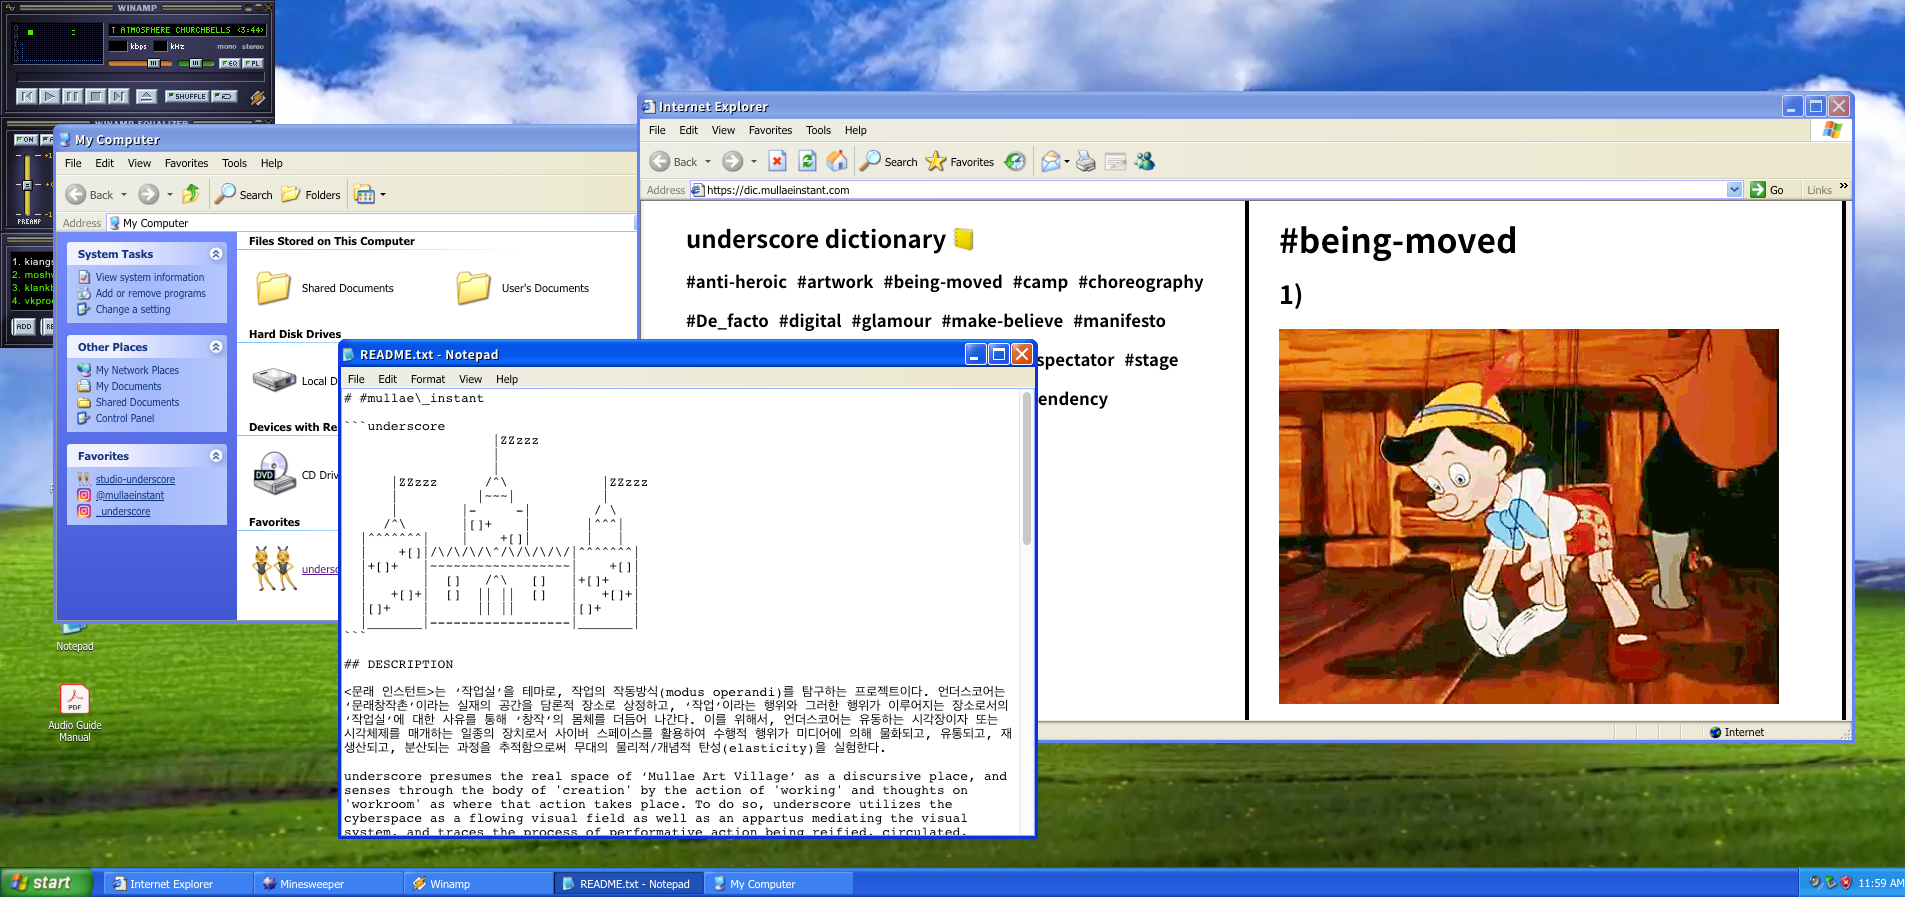Open the Format menu in Notepad
This screenshot has height=897, width=1905.
point(427,379)
